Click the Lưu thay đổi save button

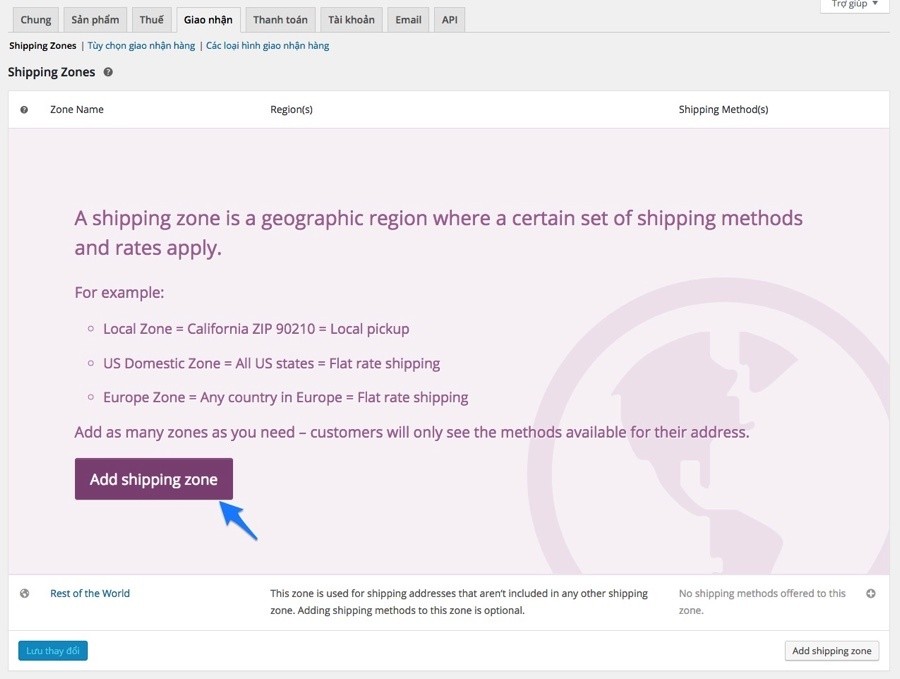pyautogui.click(x=53, y=651)
